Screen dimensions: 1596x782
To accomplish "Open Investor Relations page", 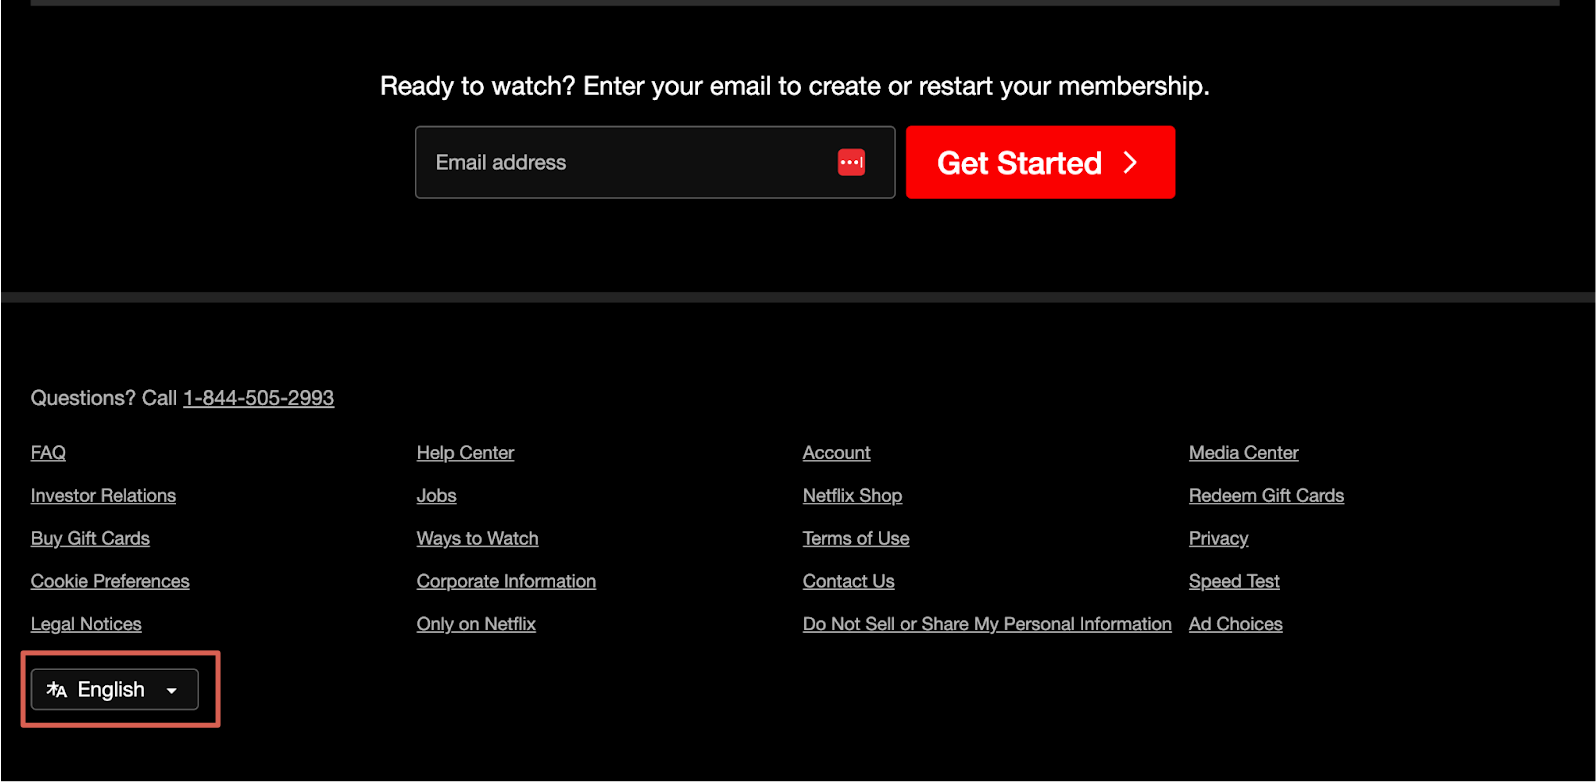I will [103, 496].
